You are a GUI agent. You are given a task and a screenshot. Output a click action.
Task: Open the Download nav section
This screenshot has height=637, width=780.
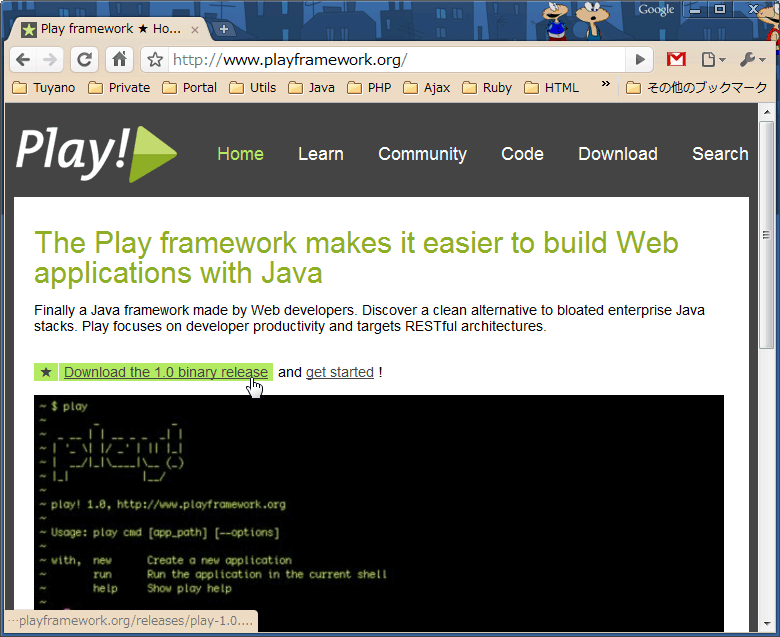coord(618,154)
